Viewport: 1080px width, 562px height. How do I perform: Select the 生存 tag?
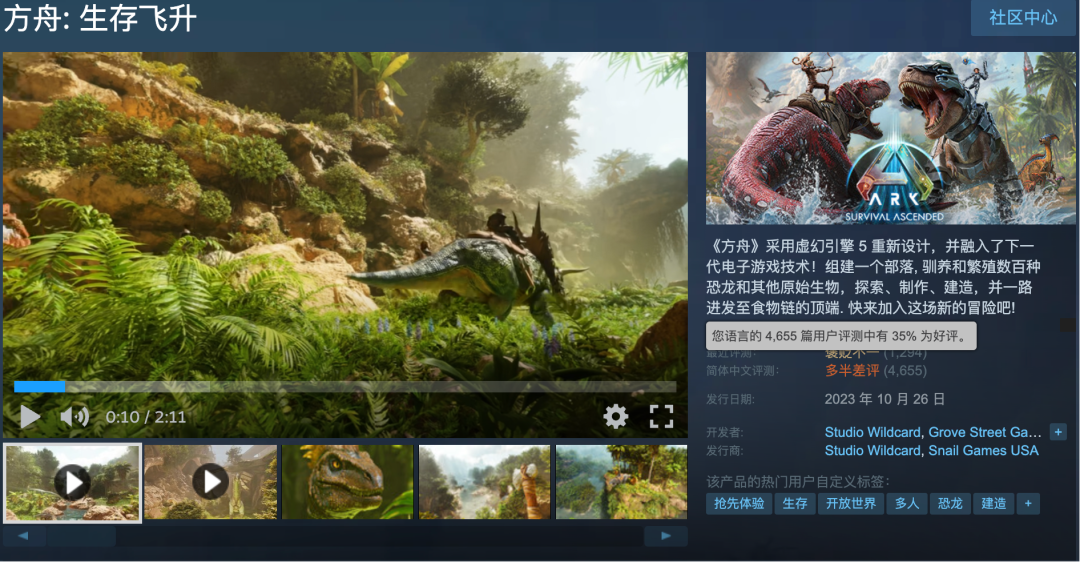tap(795, 503)
